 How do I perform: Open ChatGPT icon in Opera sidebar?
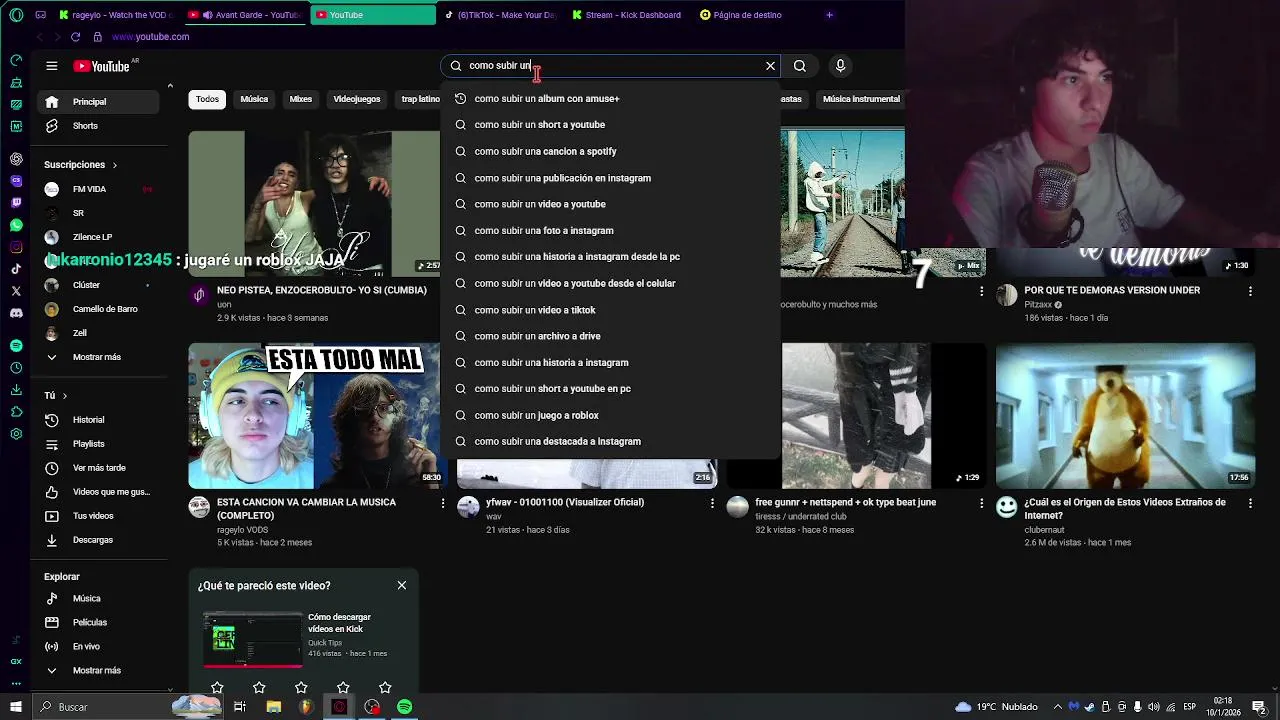point(16,159)
